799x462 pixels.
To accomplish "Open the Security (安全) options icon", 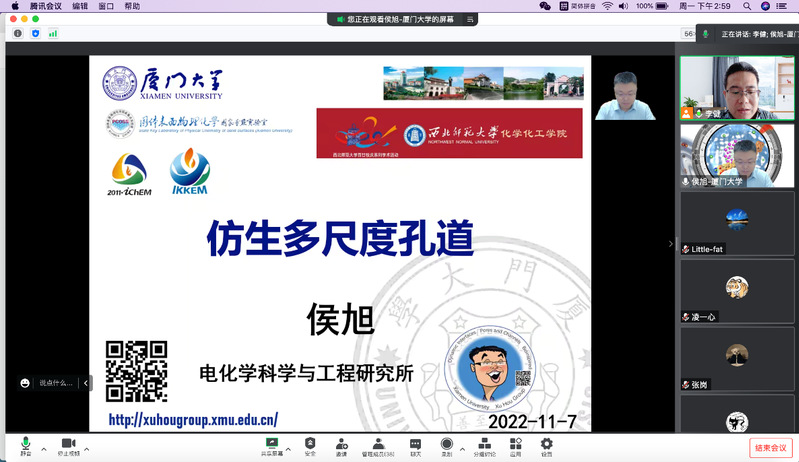I will point(310,445).
